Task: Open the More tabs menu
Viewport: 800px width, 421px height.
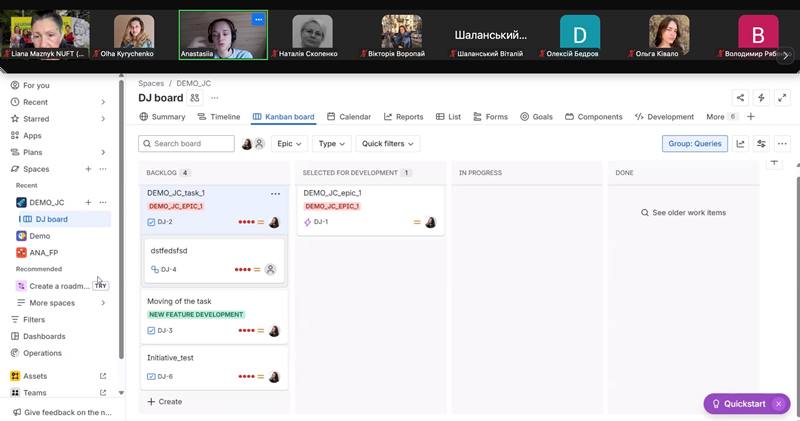Action: pyautogui.click(x=721, y=117)
